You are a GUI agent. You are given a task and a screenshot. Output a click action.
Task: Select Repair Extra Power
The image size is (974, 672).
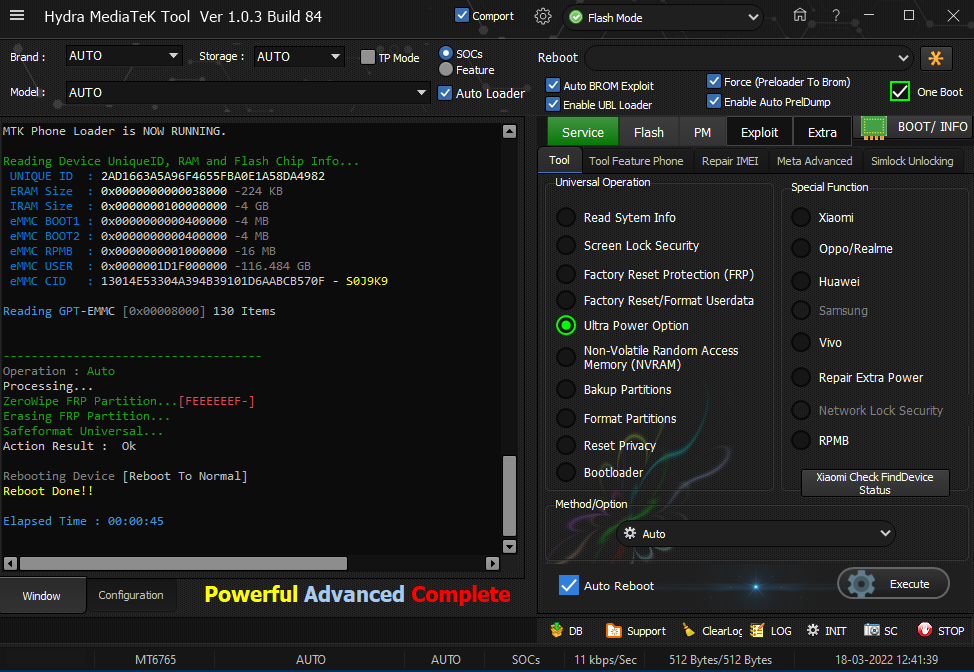801,377
